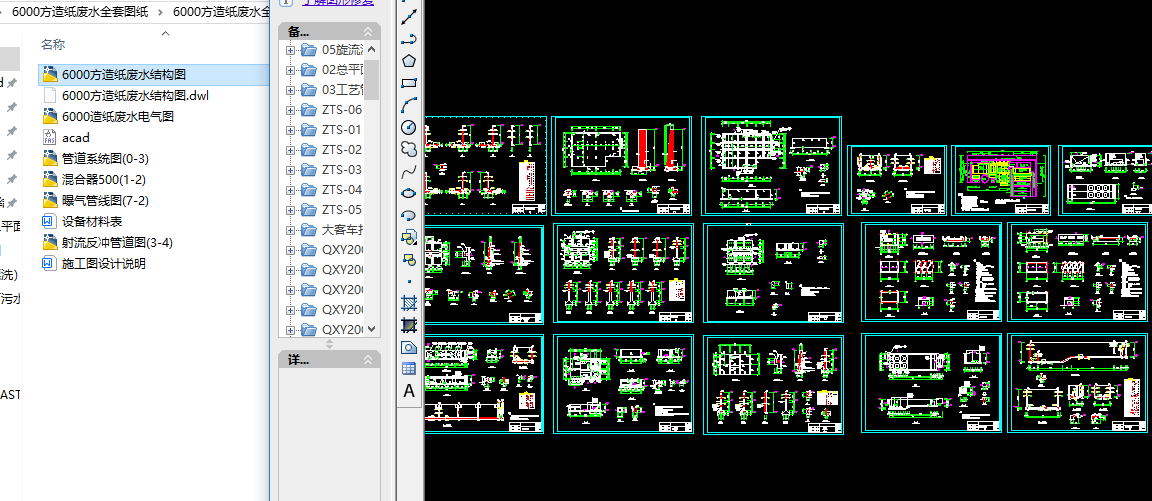Expand the ZTS-03 tree node
Viewport: 1152px width, 501px height.
pyautogui.click(x=290, y=170)
